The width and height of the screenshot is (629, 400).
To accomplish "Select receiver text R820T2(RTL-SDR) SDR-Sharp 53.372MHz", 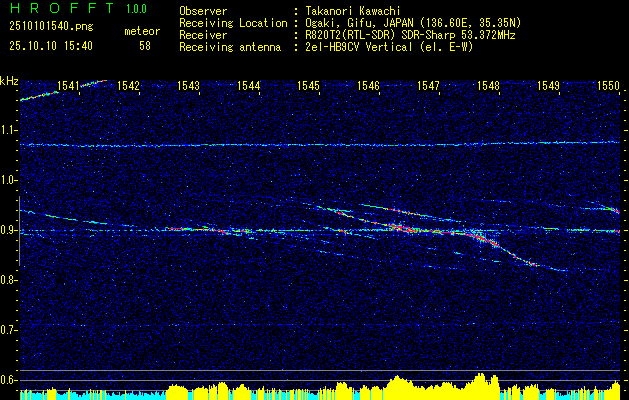I will [x=410, y=35].
